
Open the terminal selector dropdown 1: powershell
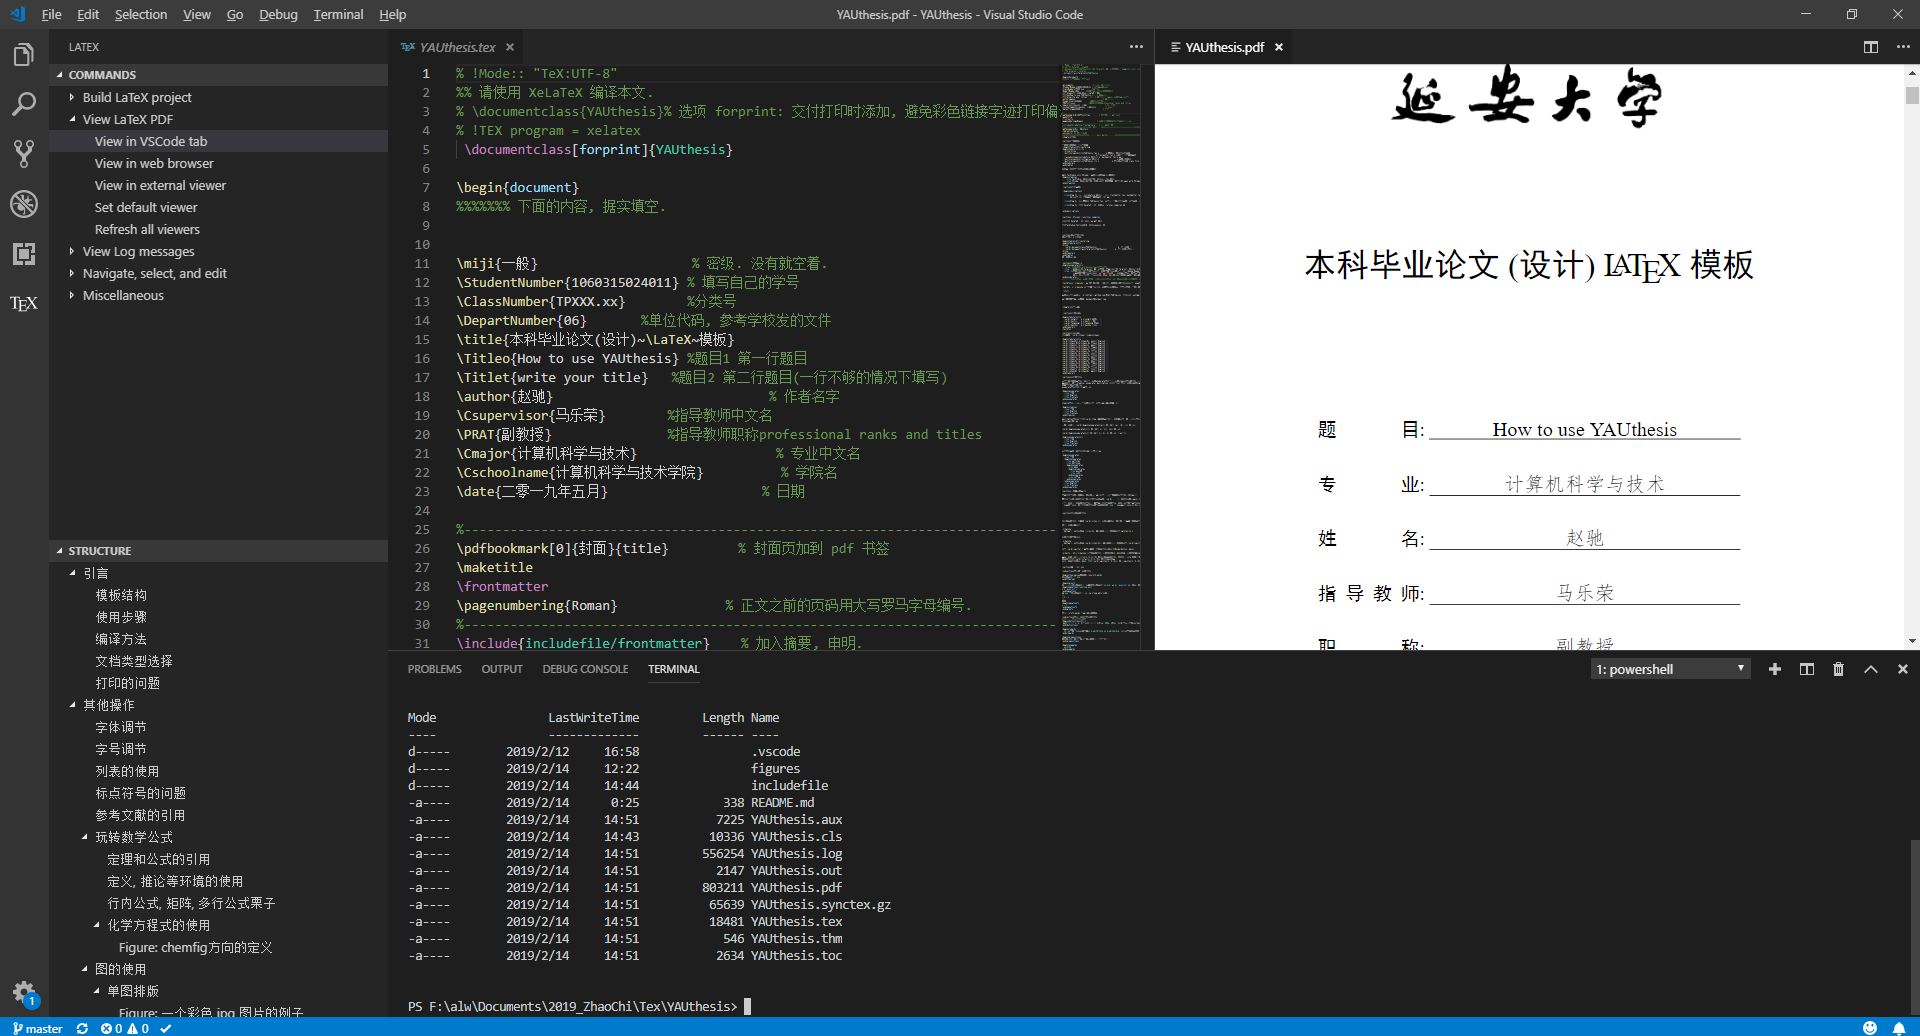[x=1670, y=669]
